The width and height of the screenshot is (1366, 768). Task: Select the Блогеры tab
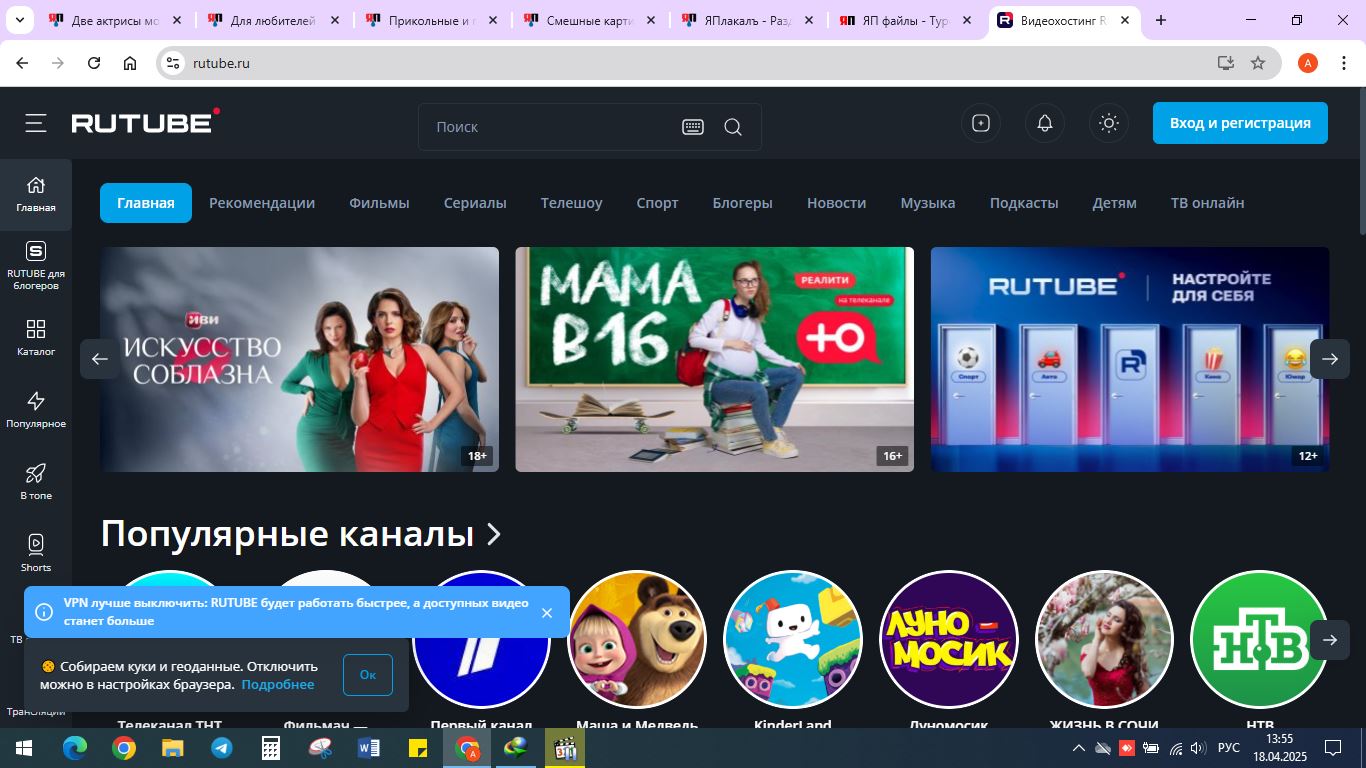[x=742, y=203]
